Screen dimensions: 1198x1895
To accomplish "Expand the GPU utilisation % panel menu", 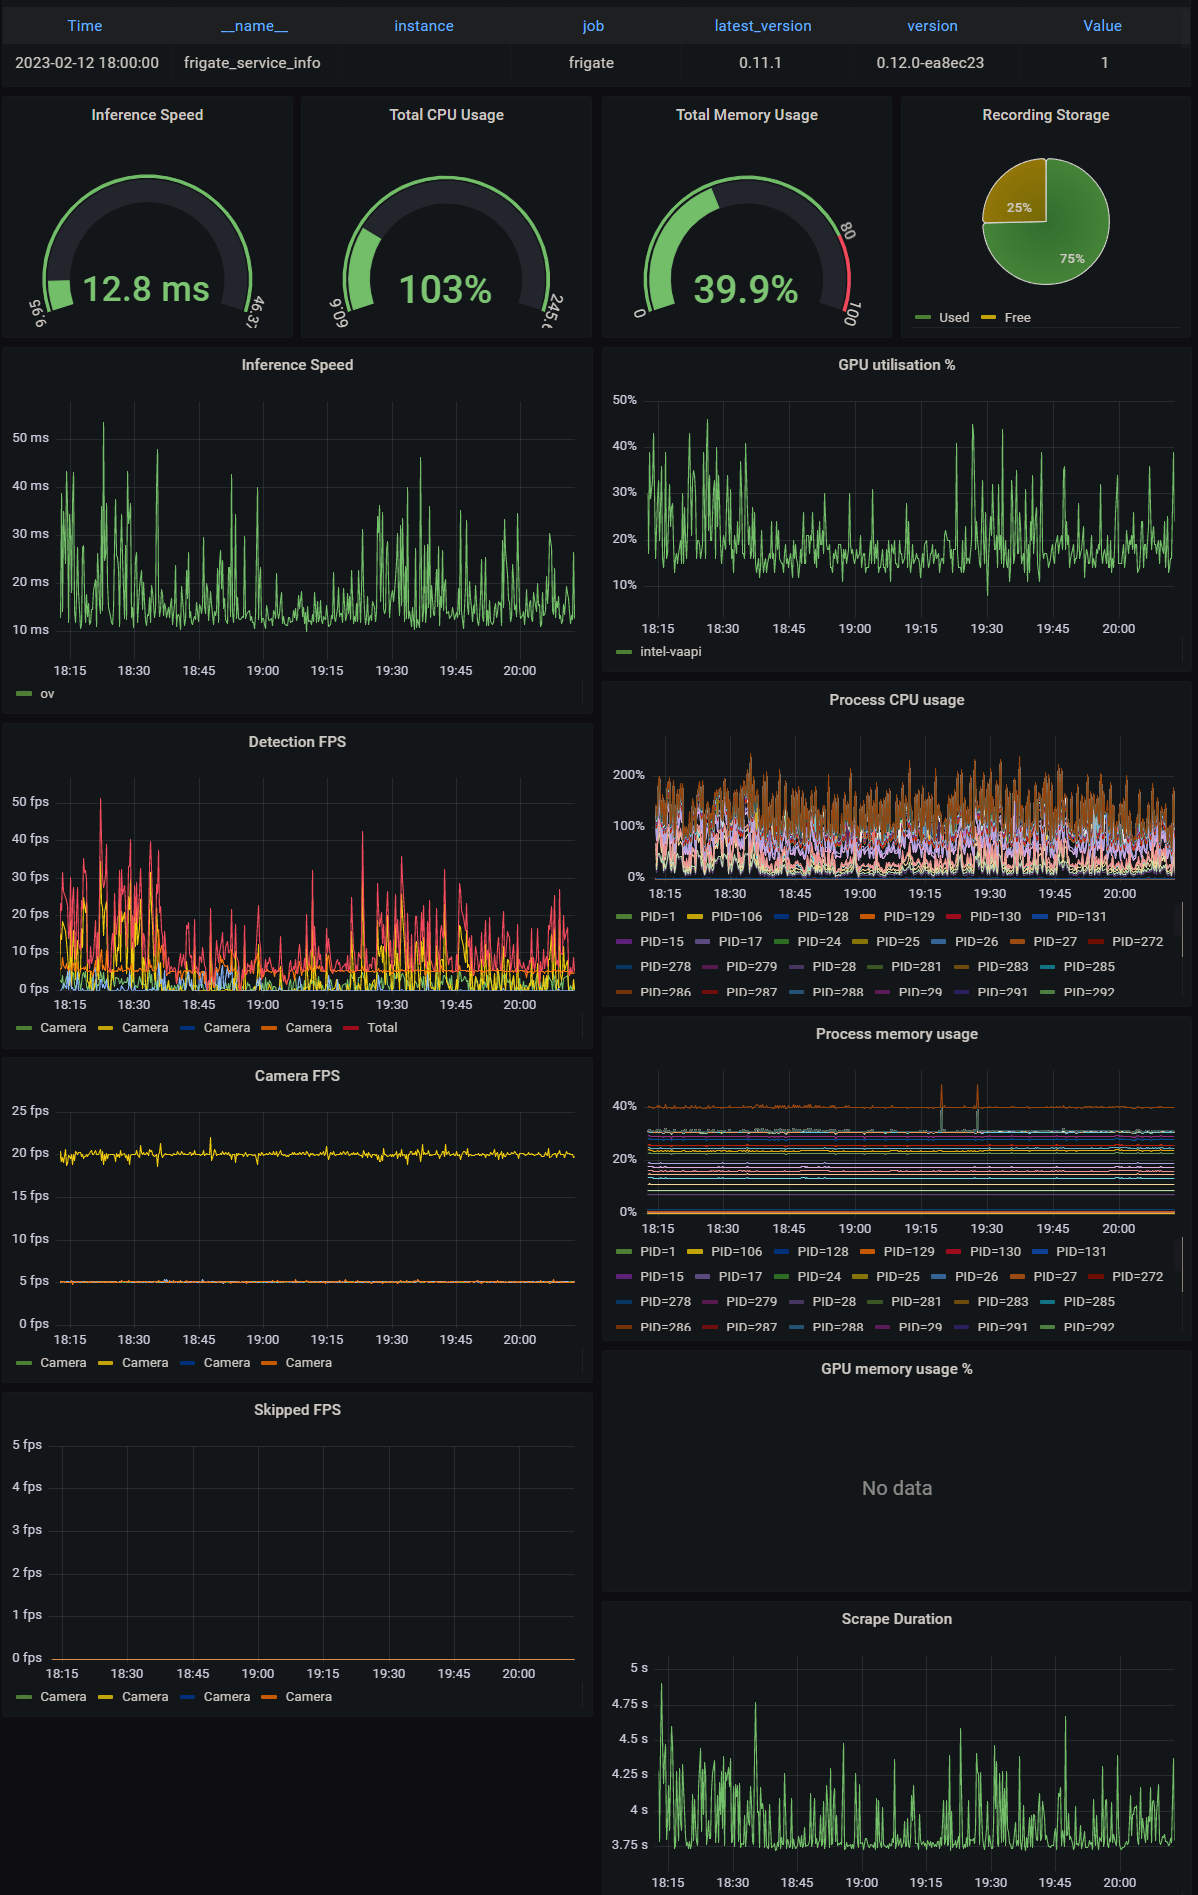I will click(x=896, y=365).
